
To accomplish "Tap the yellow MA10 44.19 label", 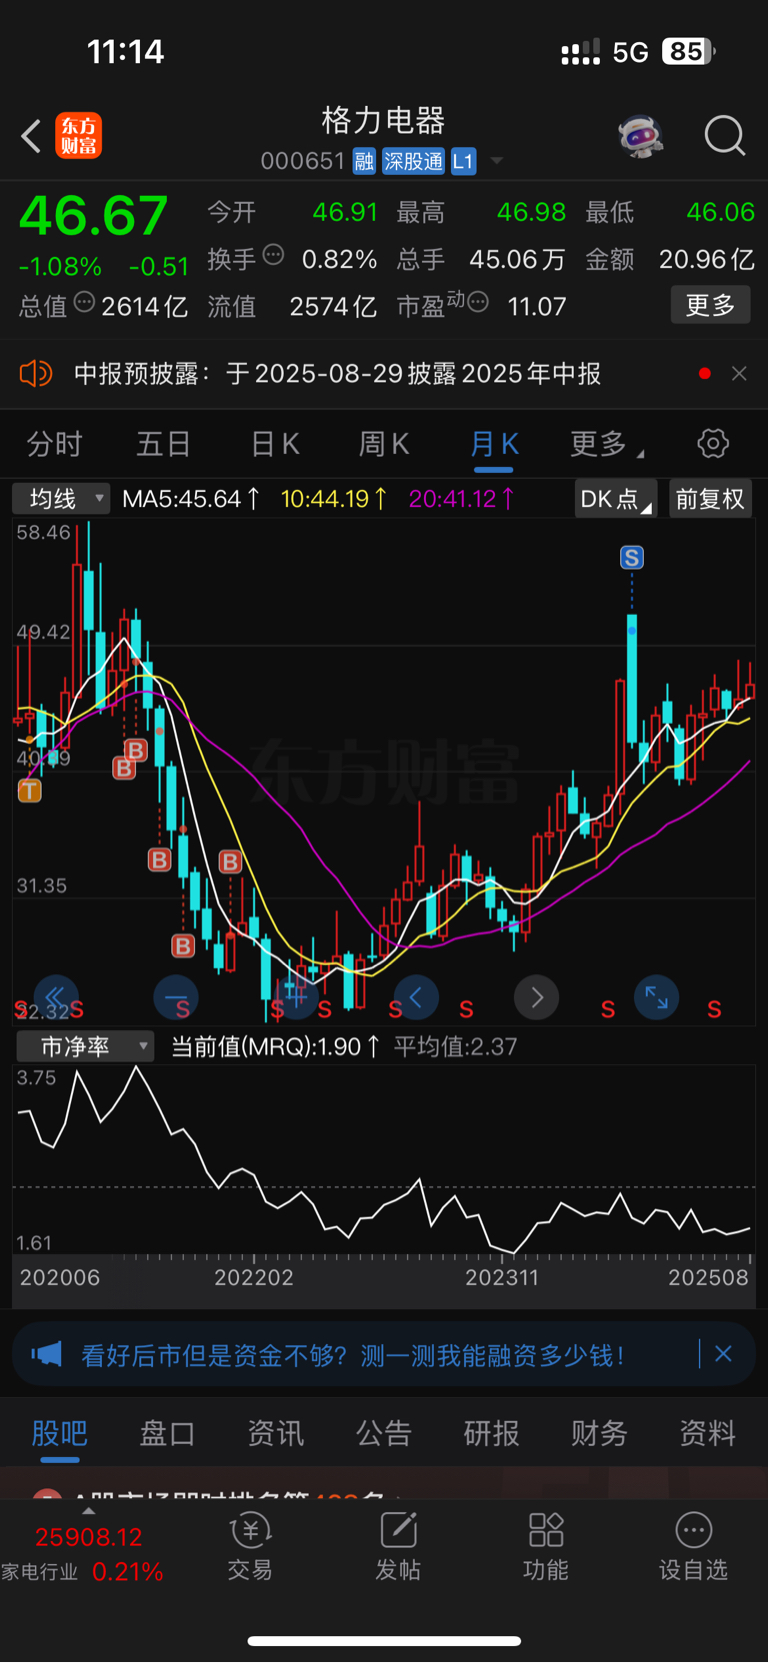I will pyautogui.click(x=333, y=498).
